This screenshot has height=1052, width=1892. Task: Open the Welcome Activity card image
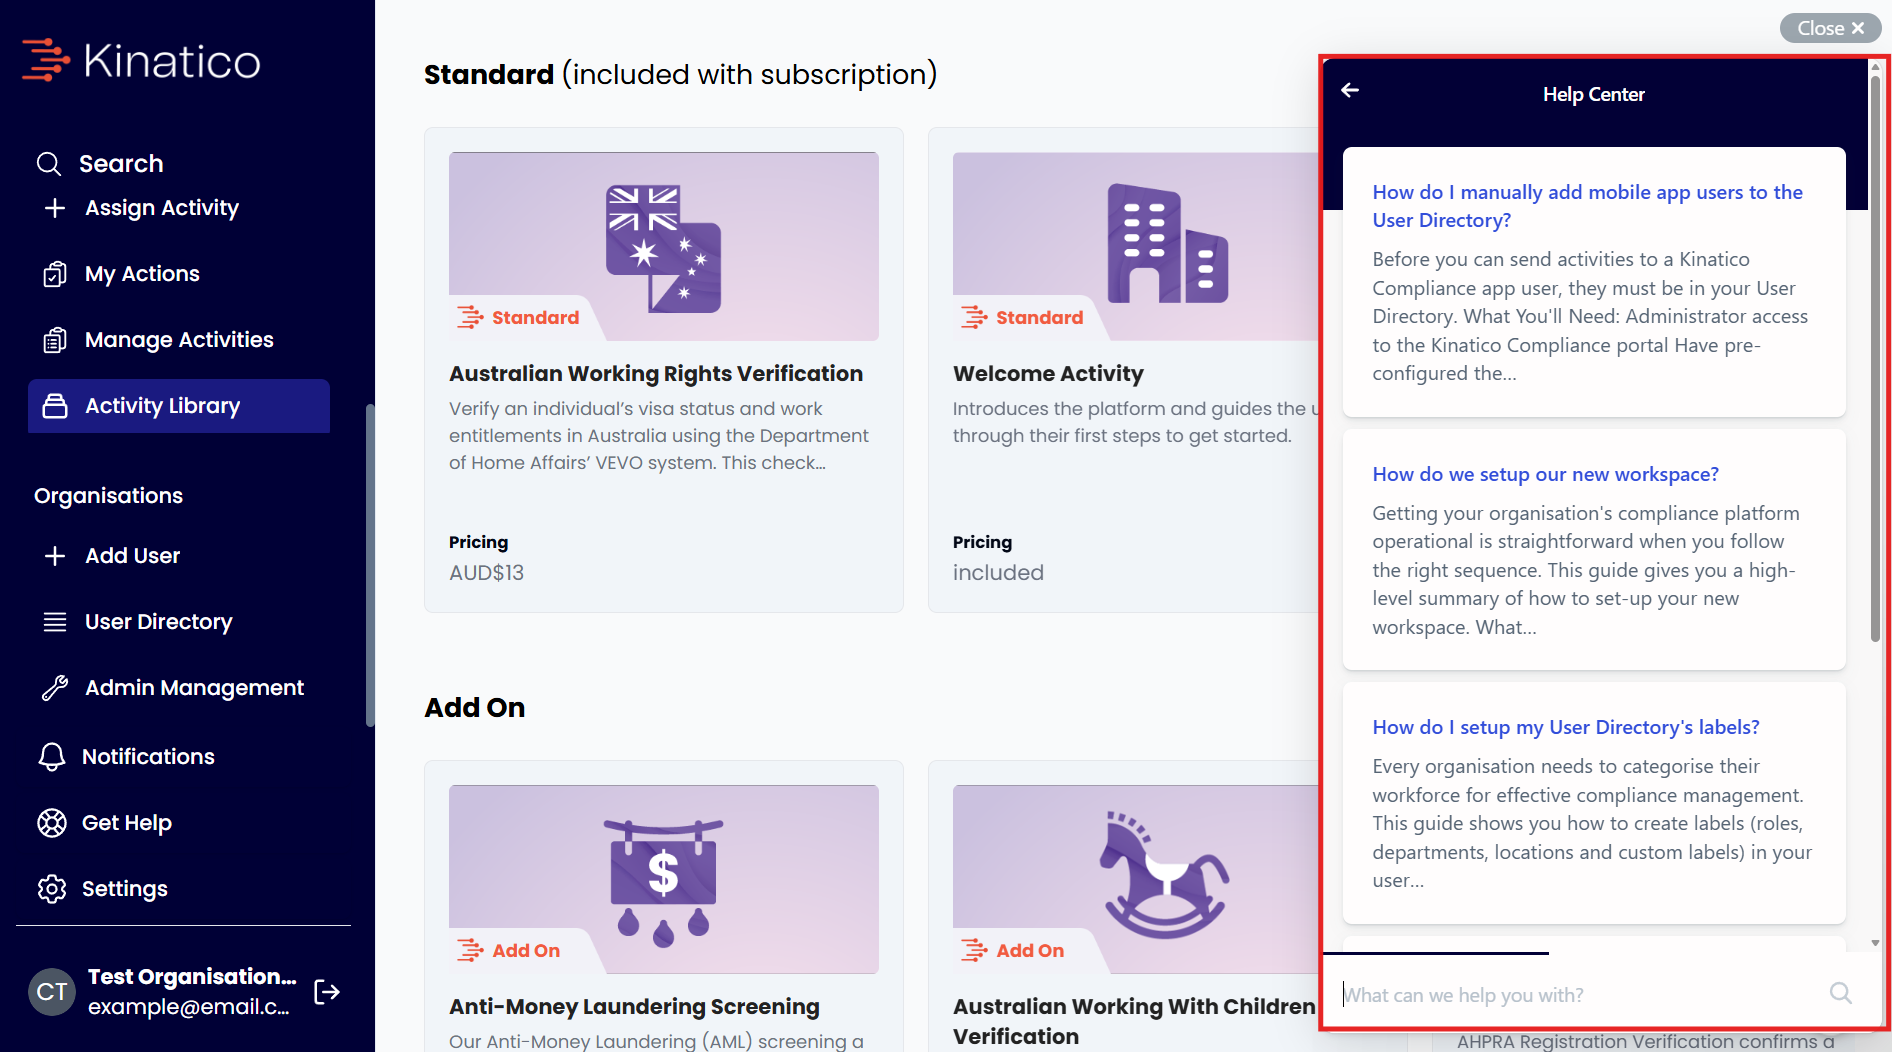coord(1136,246)
